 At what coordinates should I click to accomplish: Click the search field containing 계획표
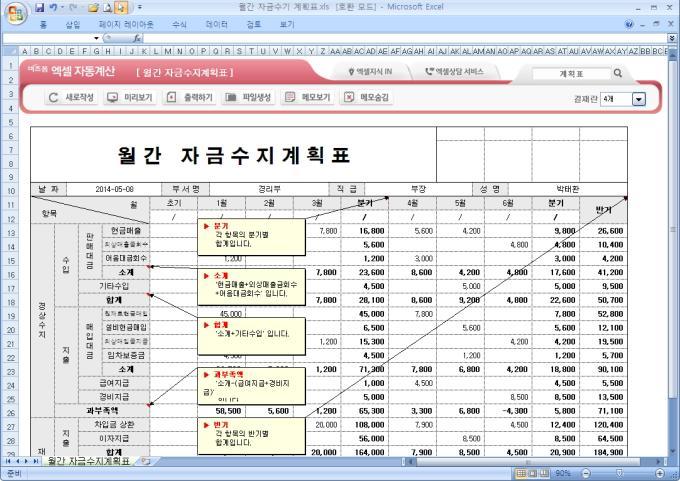(x=571, y=74)
